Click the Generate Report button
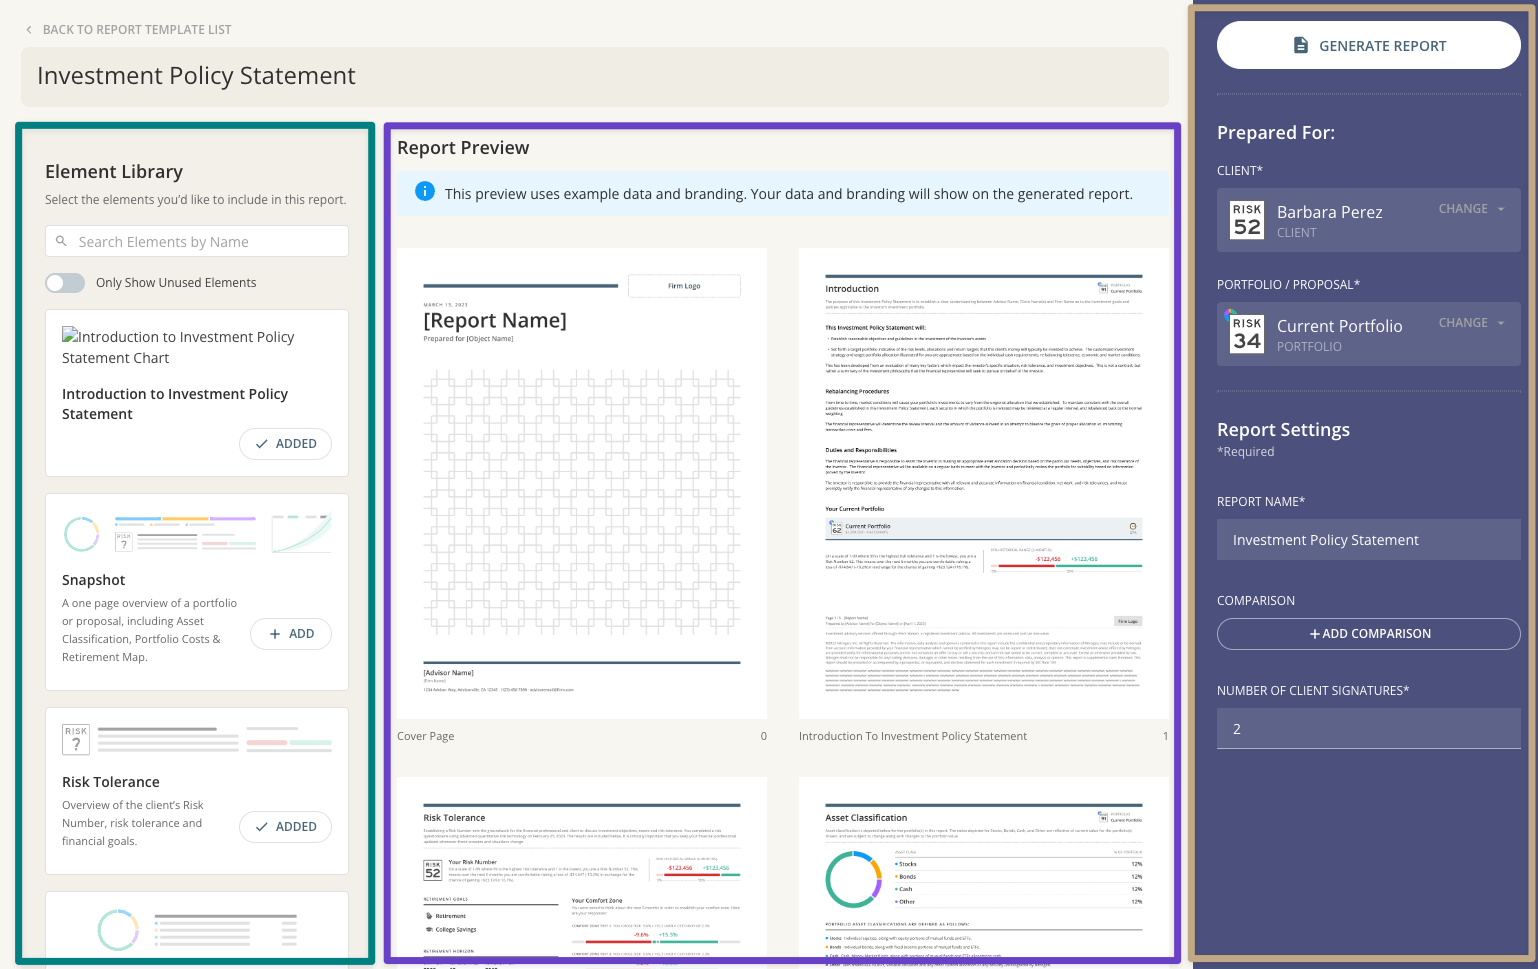The image size is (1538, 969). (x=1368, y=45)
